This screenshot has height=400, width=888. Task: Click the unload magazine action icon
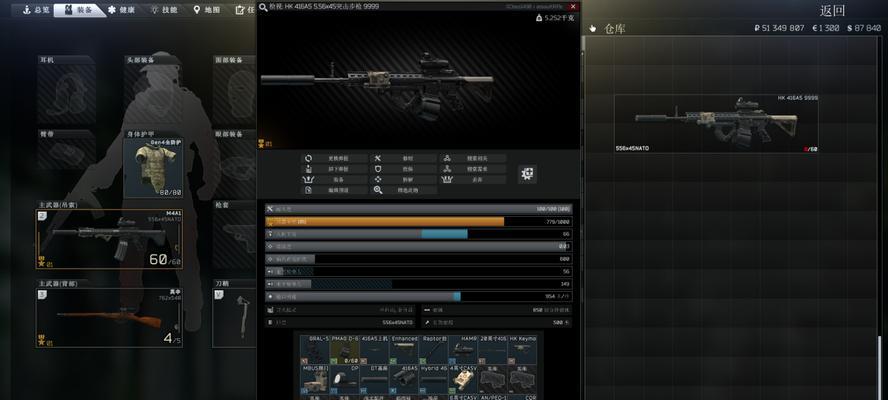tap(309, 169)
